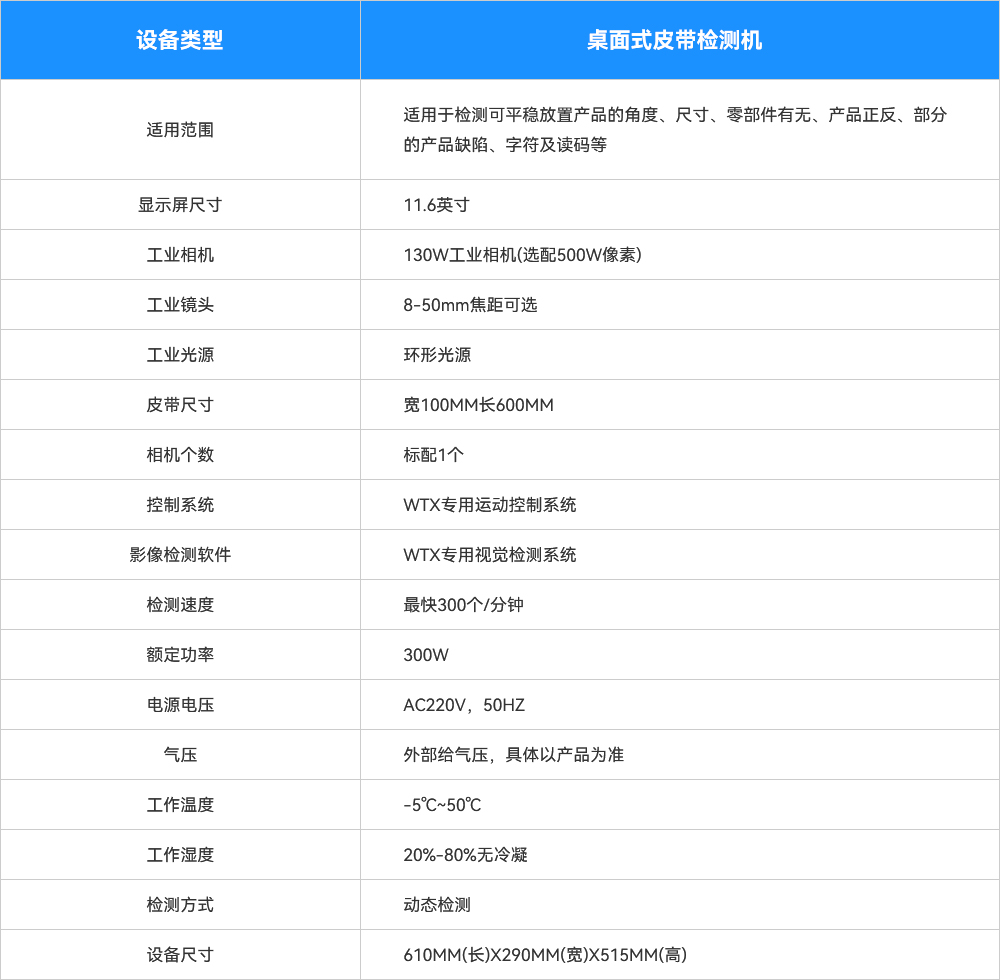The height and width of the screenshot is (980, 1000).
Task: Click the -5℃~50℃ value
Action: pos(442,805)
